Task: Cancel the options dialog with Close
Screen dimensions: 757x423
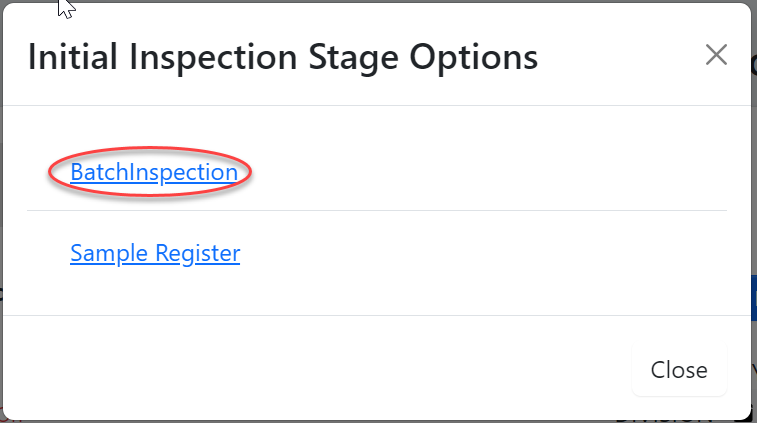Action: pos(679,370)
